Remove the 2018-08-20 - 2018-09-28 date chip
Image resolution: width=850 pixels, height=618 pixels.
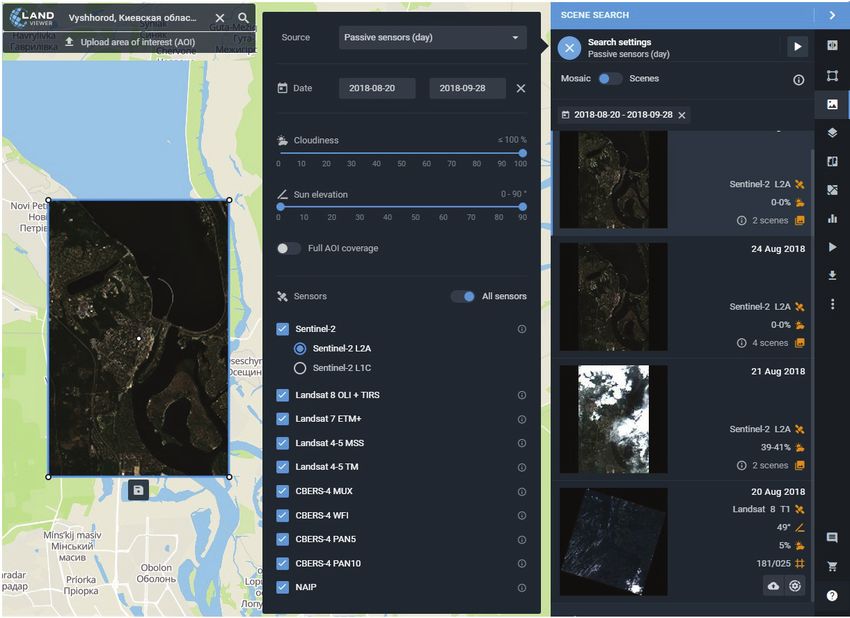[x=682, y=115]
